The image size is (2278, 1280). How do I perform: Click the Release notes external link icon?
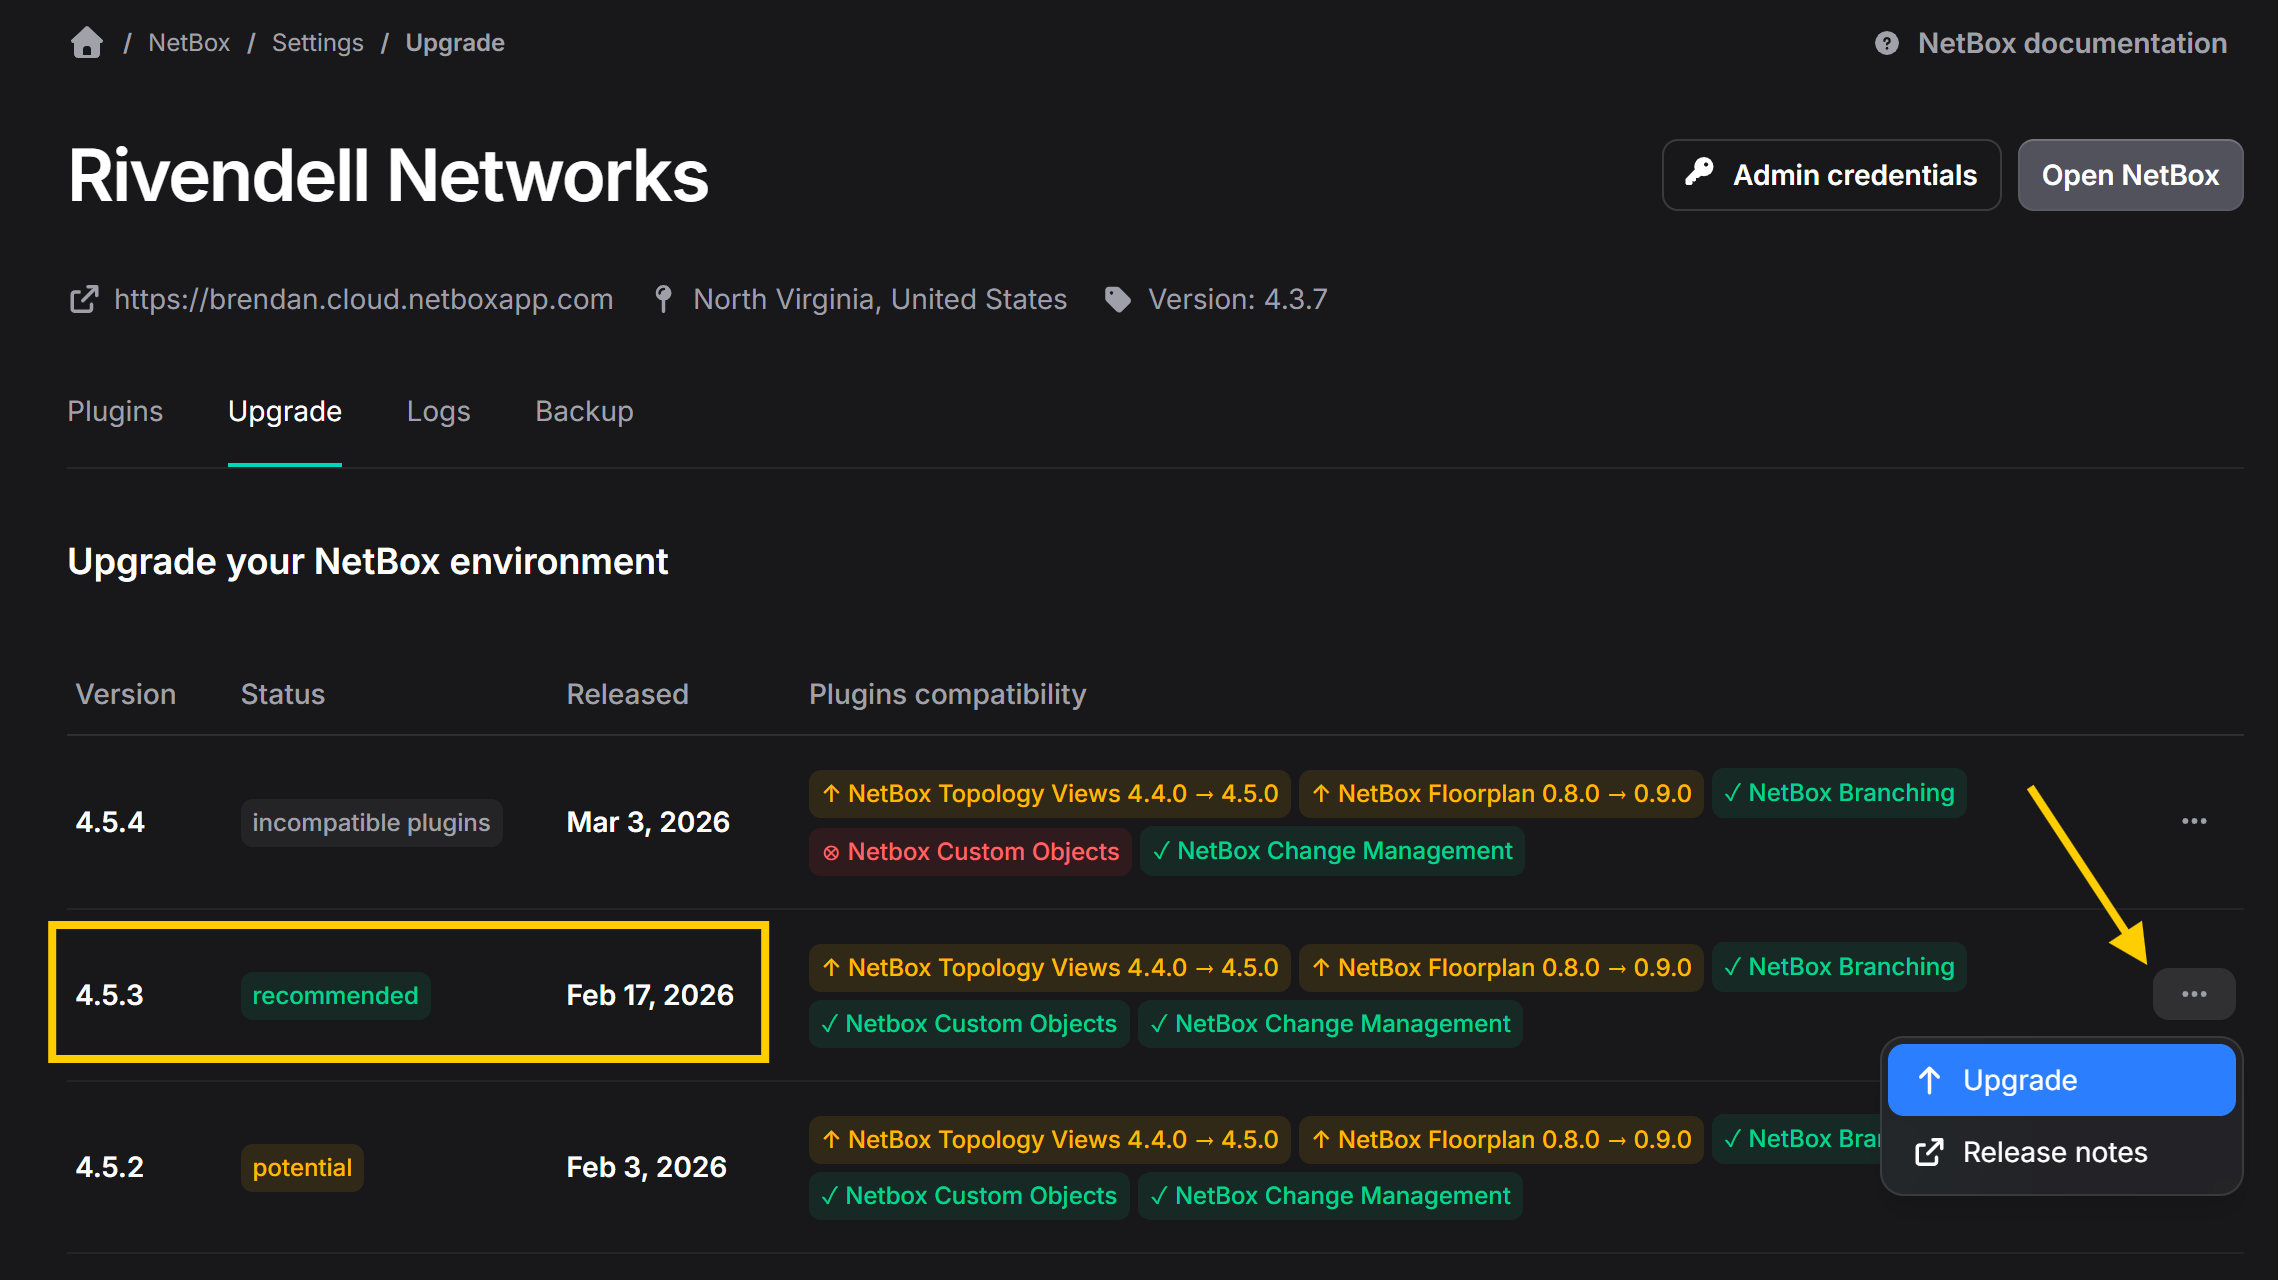(1929, 1152)
